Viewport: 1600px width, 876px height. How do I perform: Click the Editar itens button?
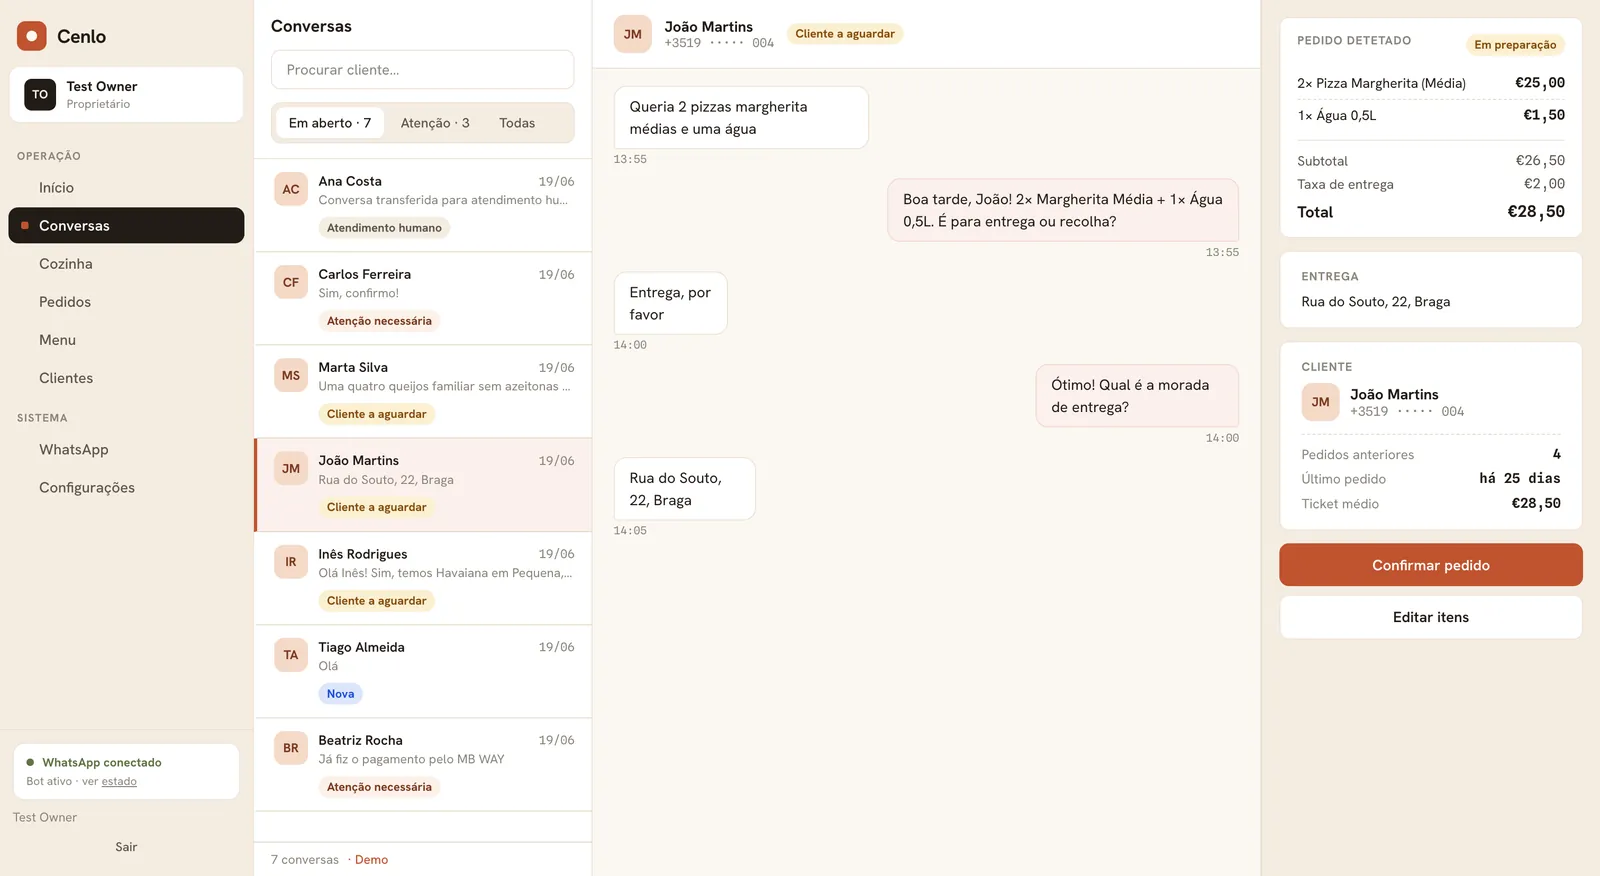(1431, 617)
